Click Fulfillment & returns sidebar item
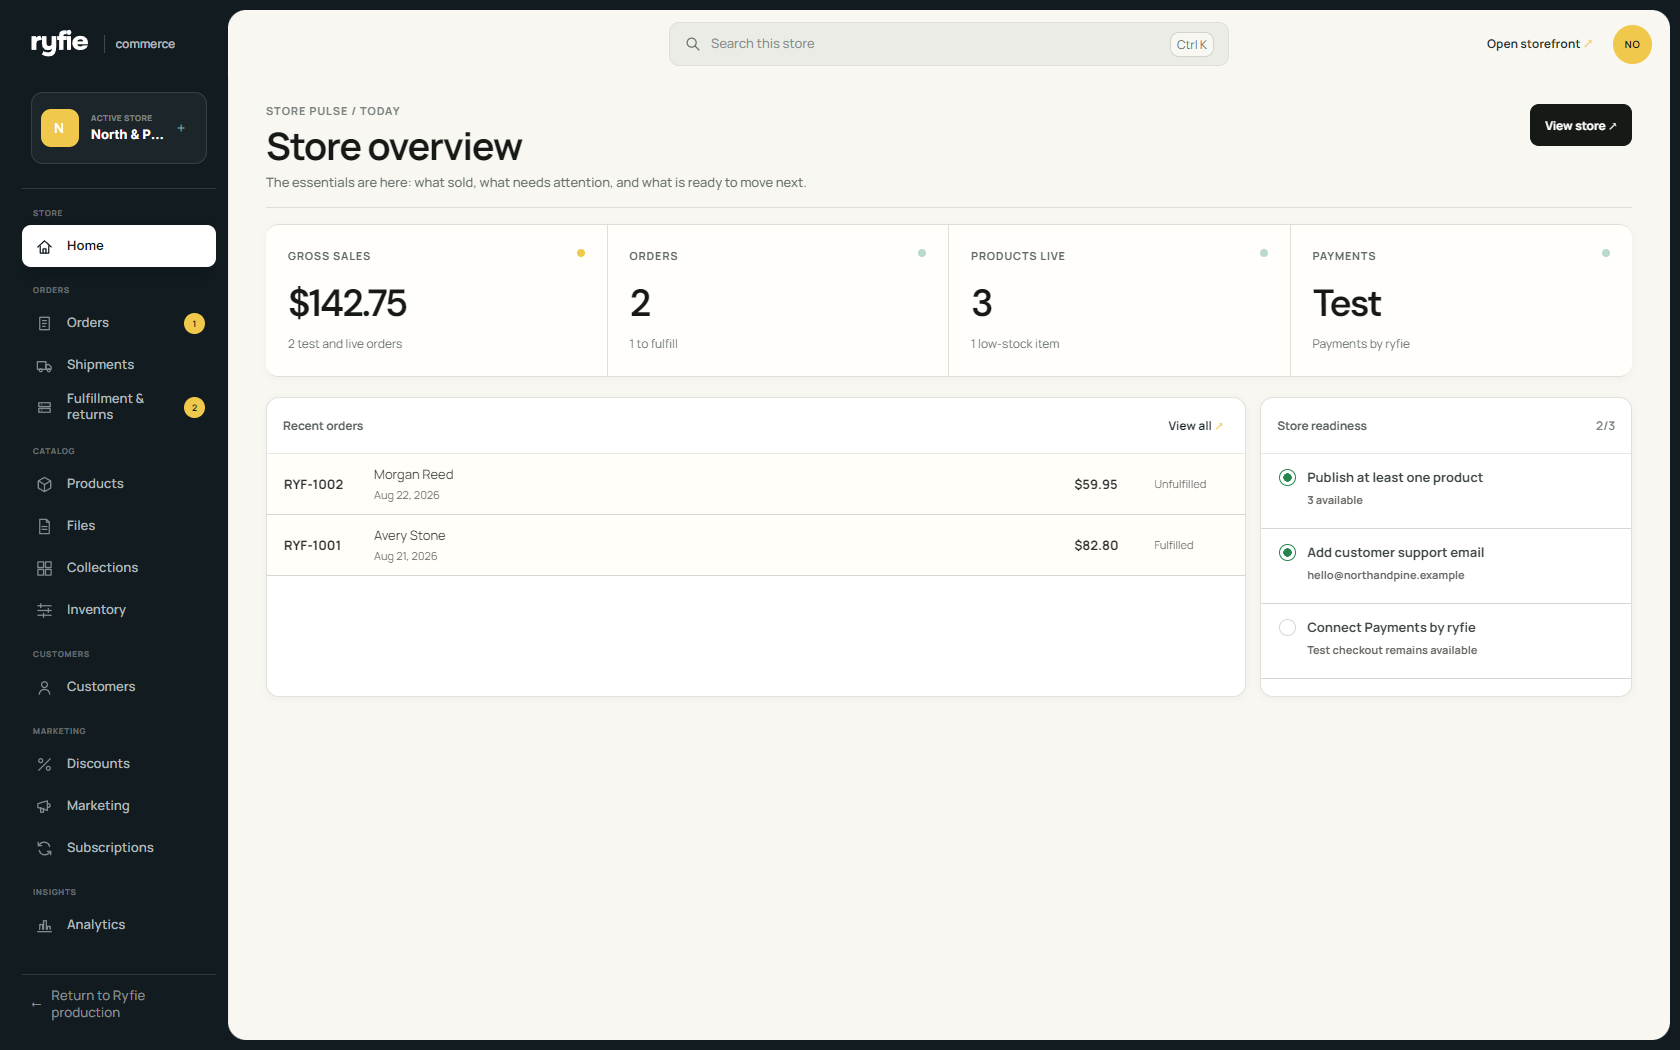This screenshot has width=1680, height=1050. click(119, 407)
